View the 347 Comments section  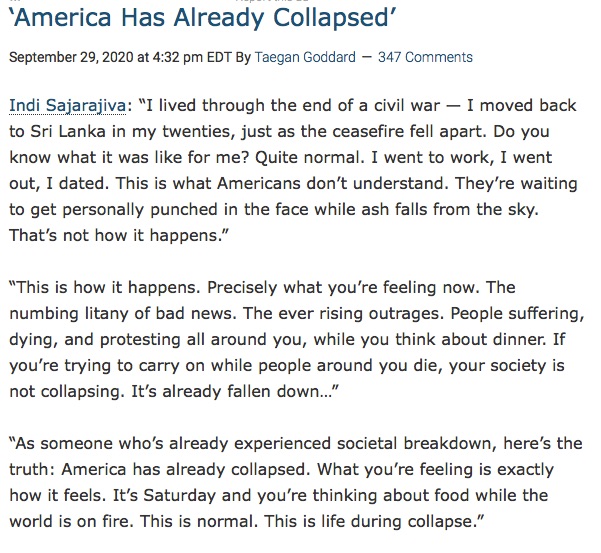click(425, 57)
